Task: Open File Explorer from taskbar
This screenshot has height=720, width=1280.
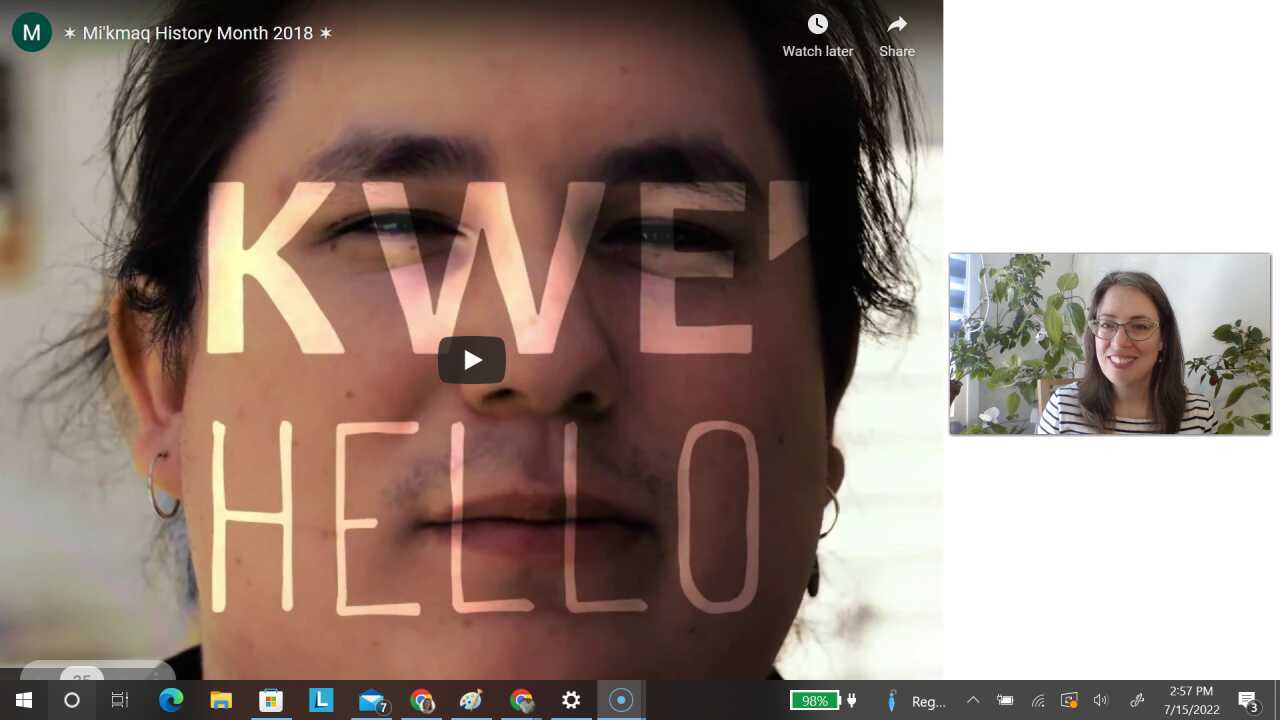Action: click(x=221, y=700)
